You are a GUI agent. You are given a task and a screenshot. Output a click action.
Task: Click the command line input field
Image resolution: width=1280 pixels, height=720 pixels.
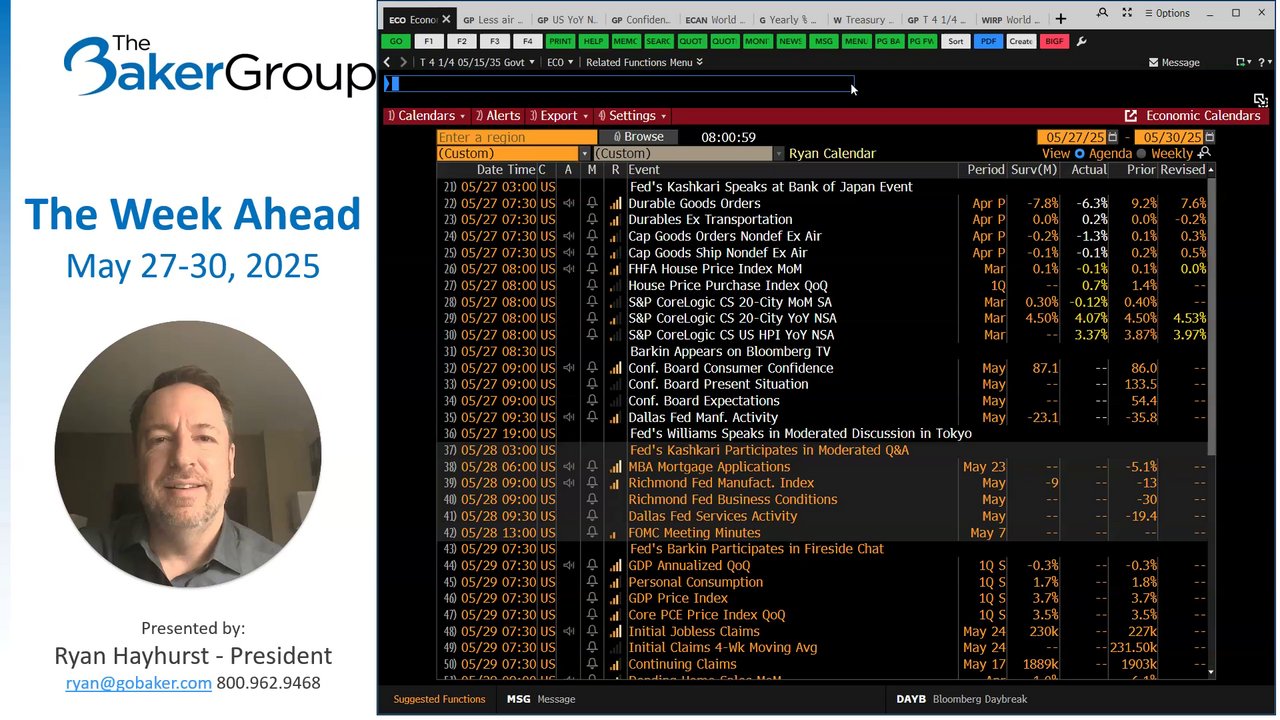(x=620, y=84)
